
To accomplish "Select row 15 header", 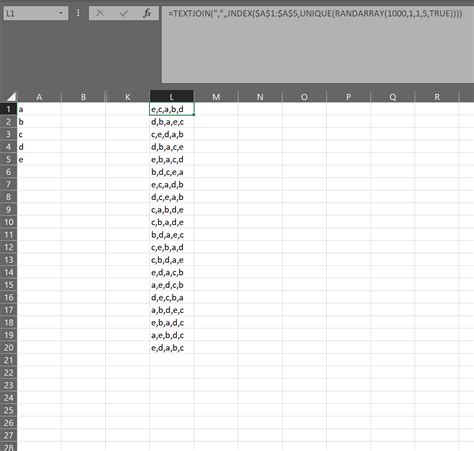I will point(9,285).
